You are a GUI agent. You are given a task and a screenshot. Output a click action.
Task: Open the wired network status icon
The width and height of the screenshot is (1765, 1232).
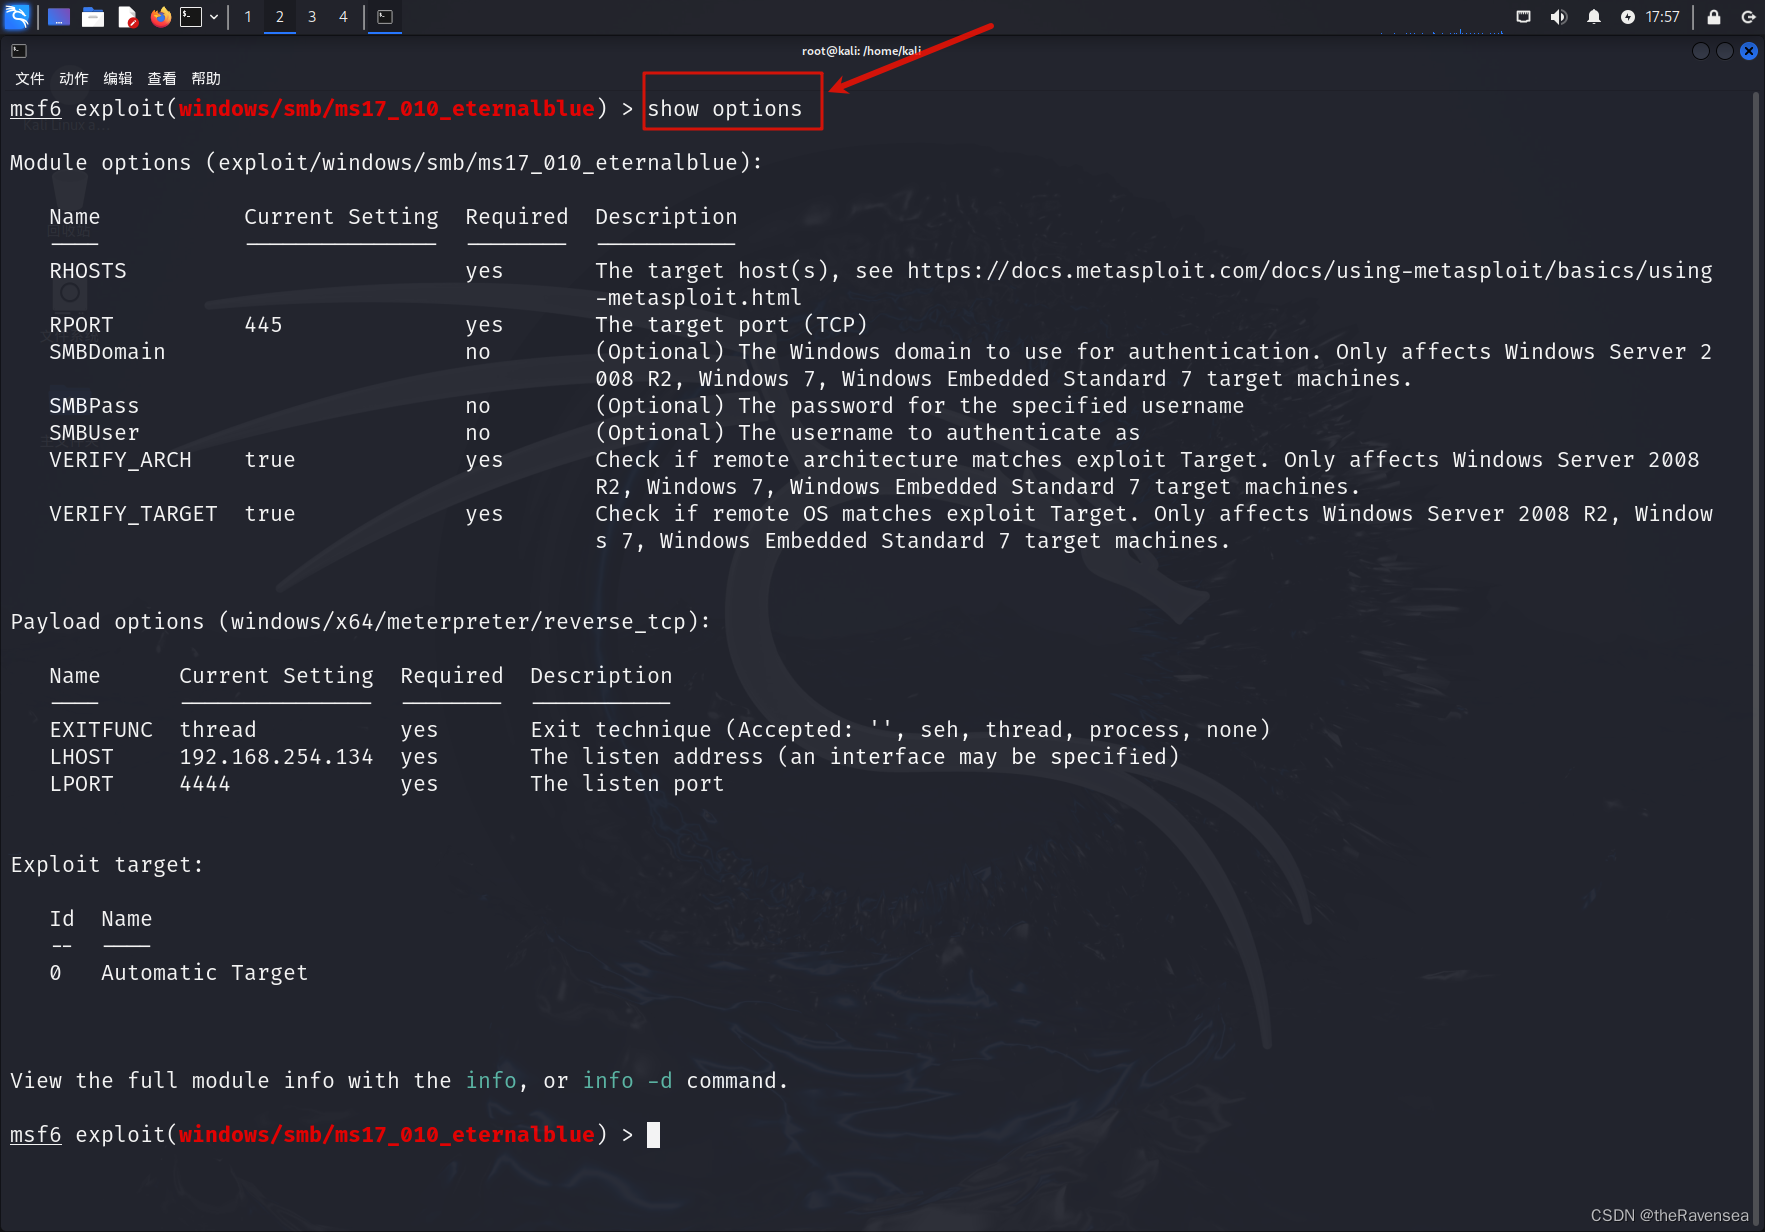pyautogui.click(x=1523, y=17)
